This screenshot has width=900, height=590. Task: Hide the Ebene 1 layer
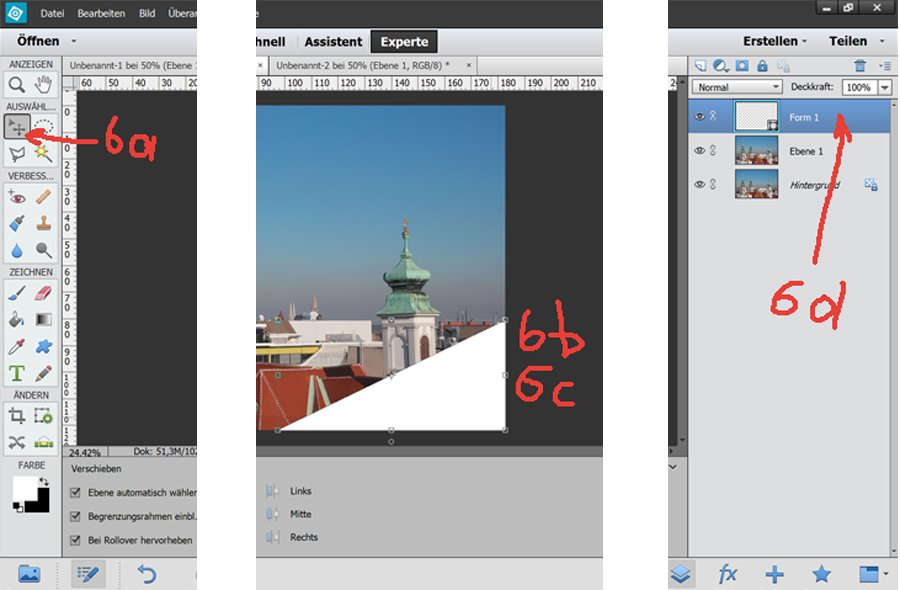[x=699, y=150]
